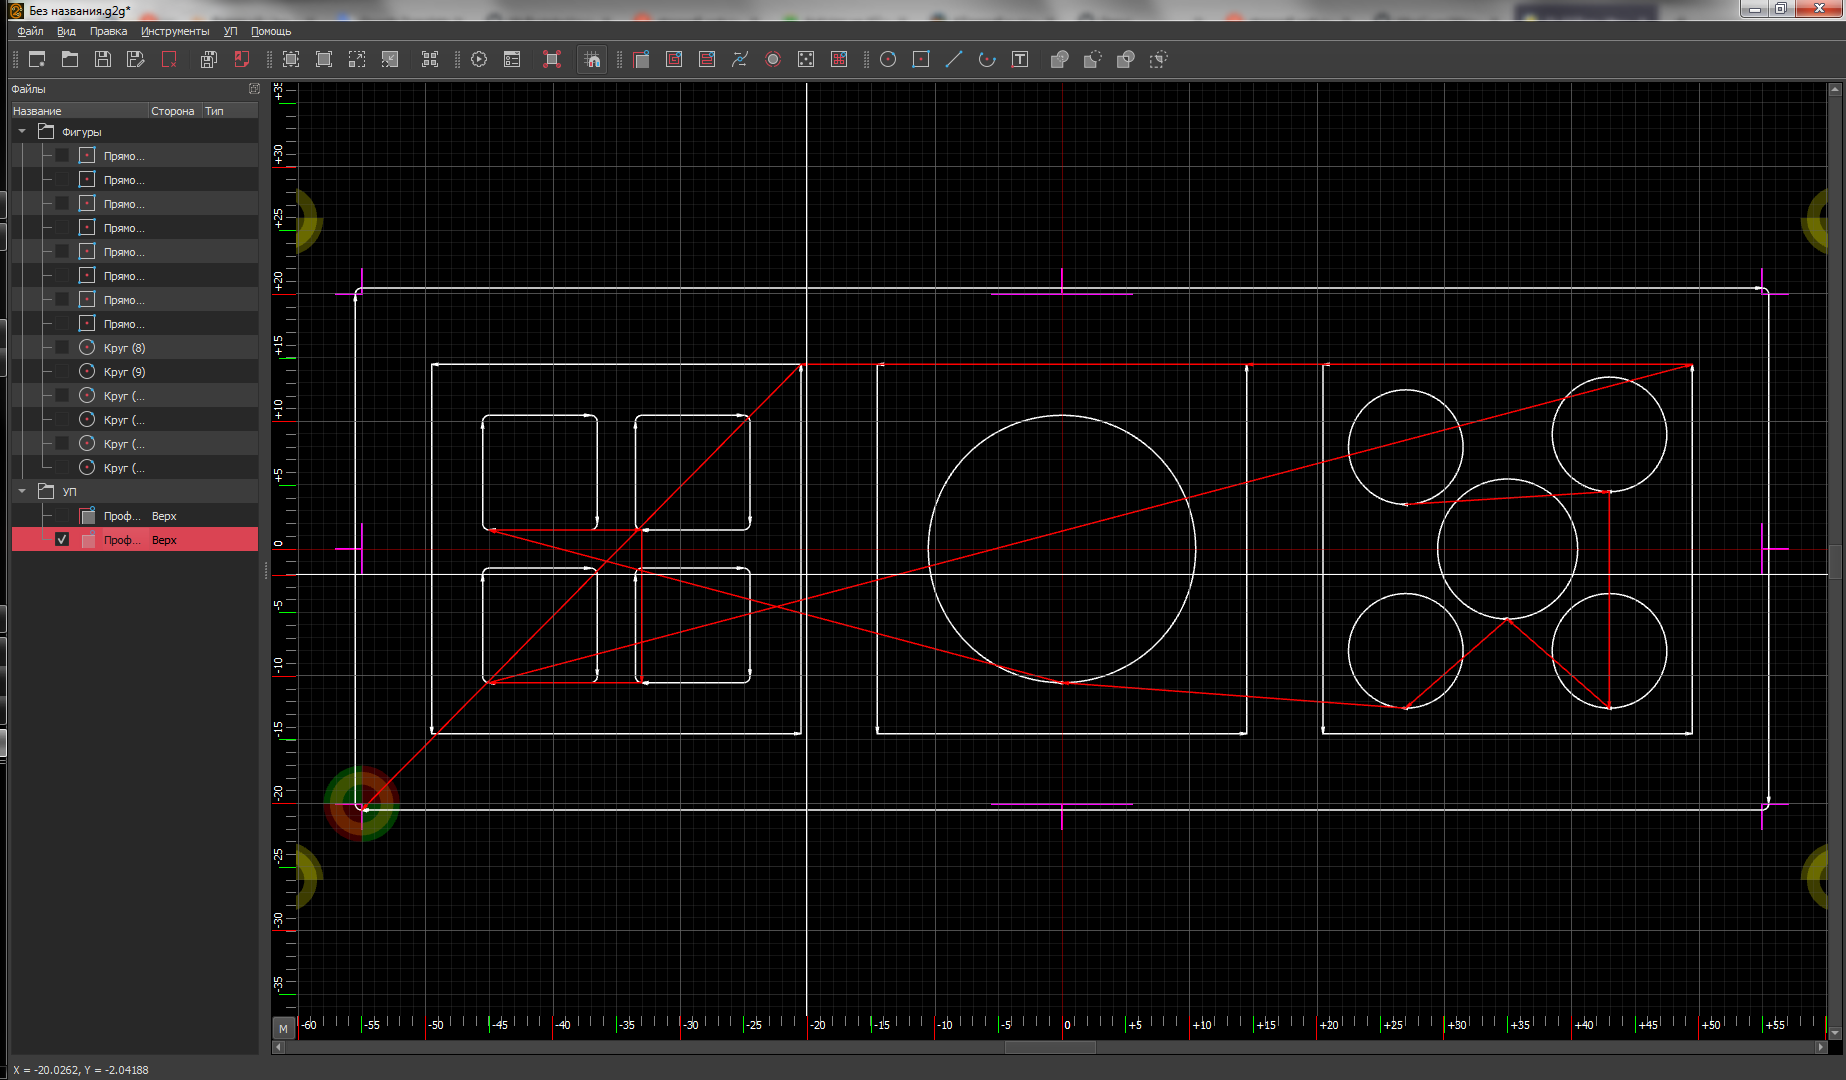
Task: Select the Drill toolpath red circle icon
Action: coord(773,59)
